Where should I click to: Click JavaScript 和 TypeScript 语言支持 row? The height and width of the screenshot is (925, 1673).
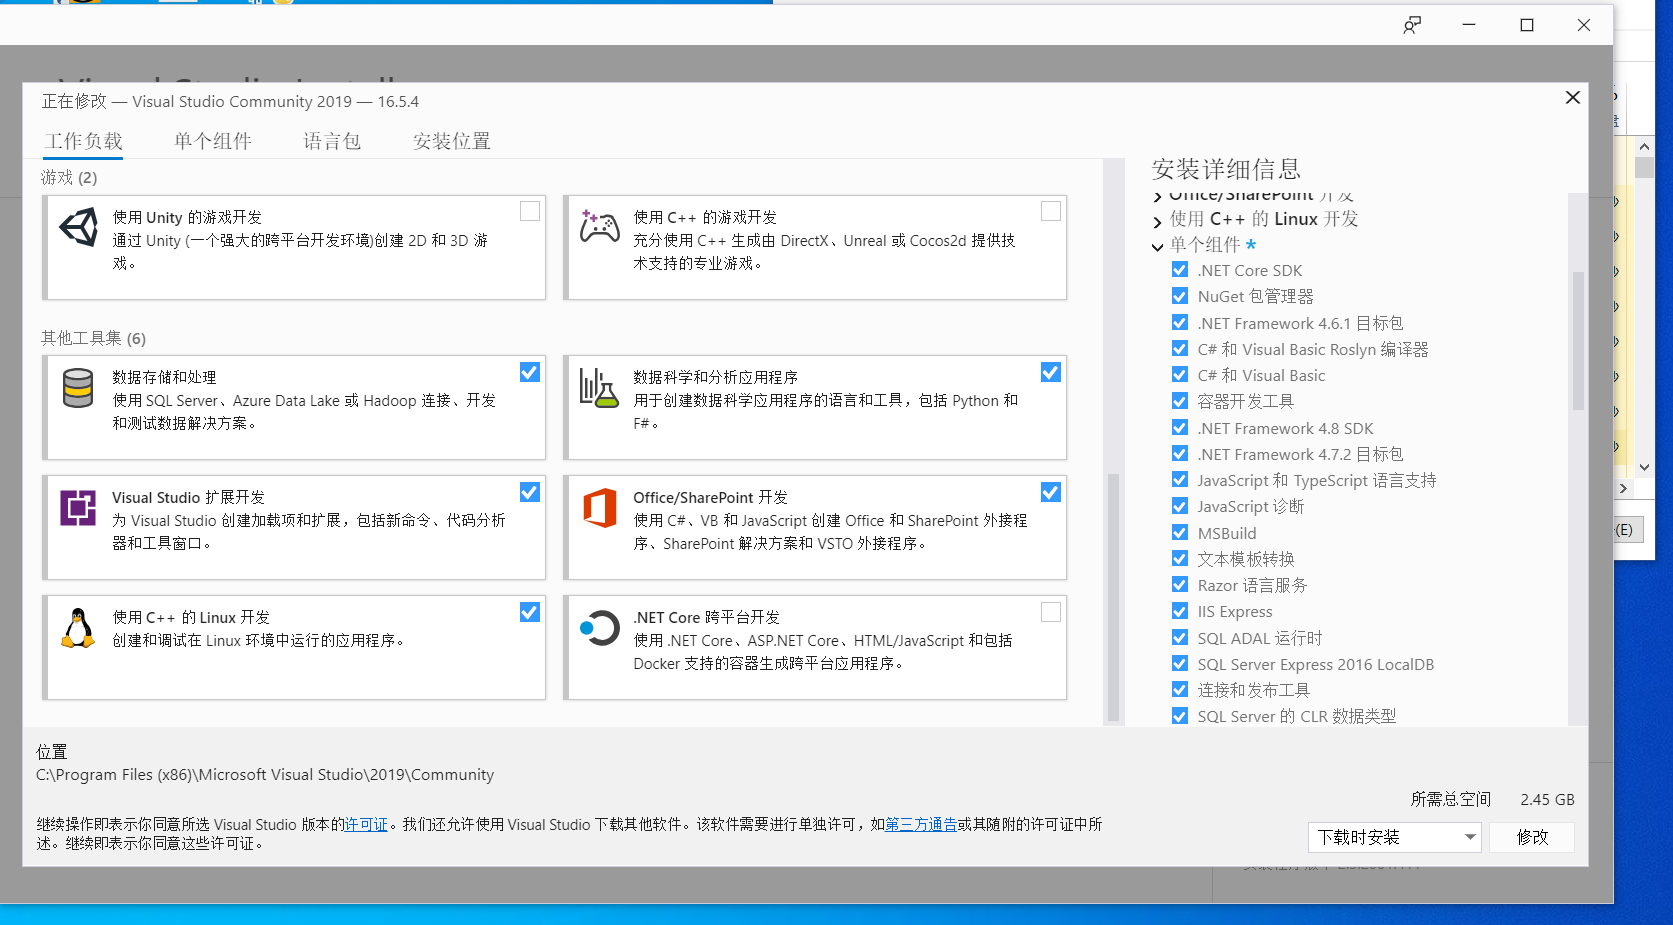[x=1317, y=480]
